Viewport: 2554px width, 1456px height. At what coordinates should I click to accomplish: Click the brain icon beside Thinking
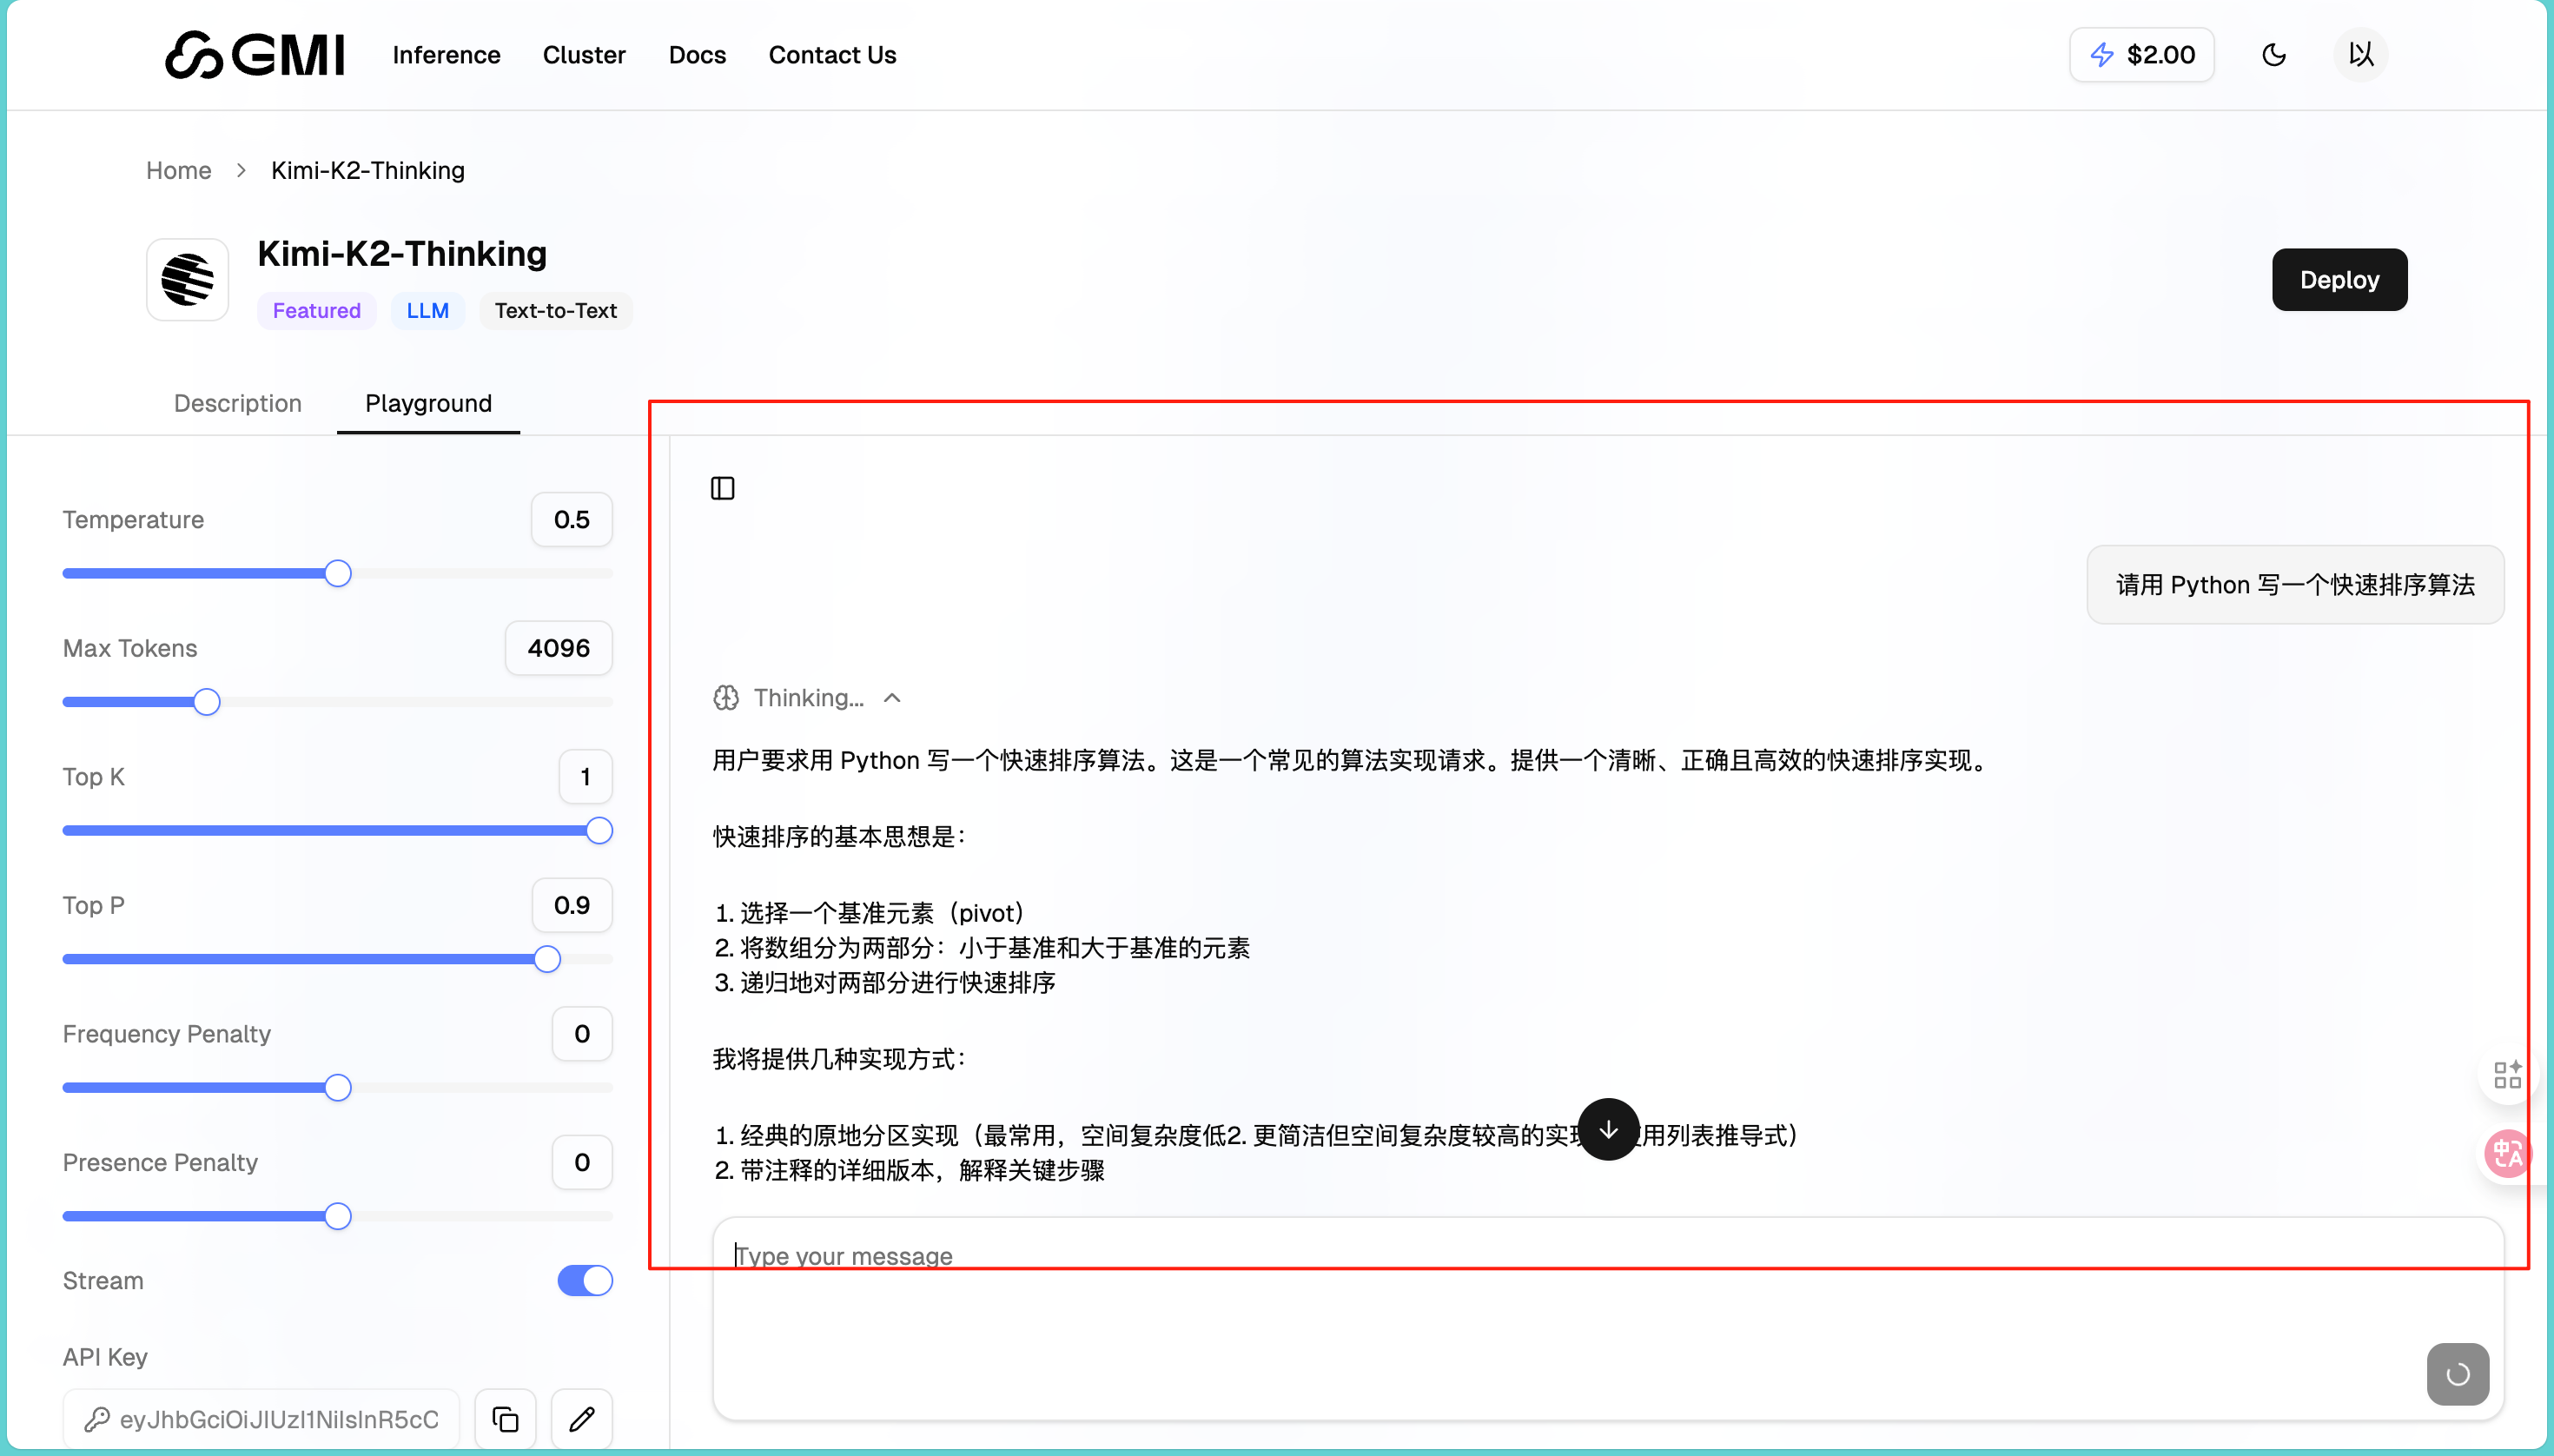coord(725,697)
